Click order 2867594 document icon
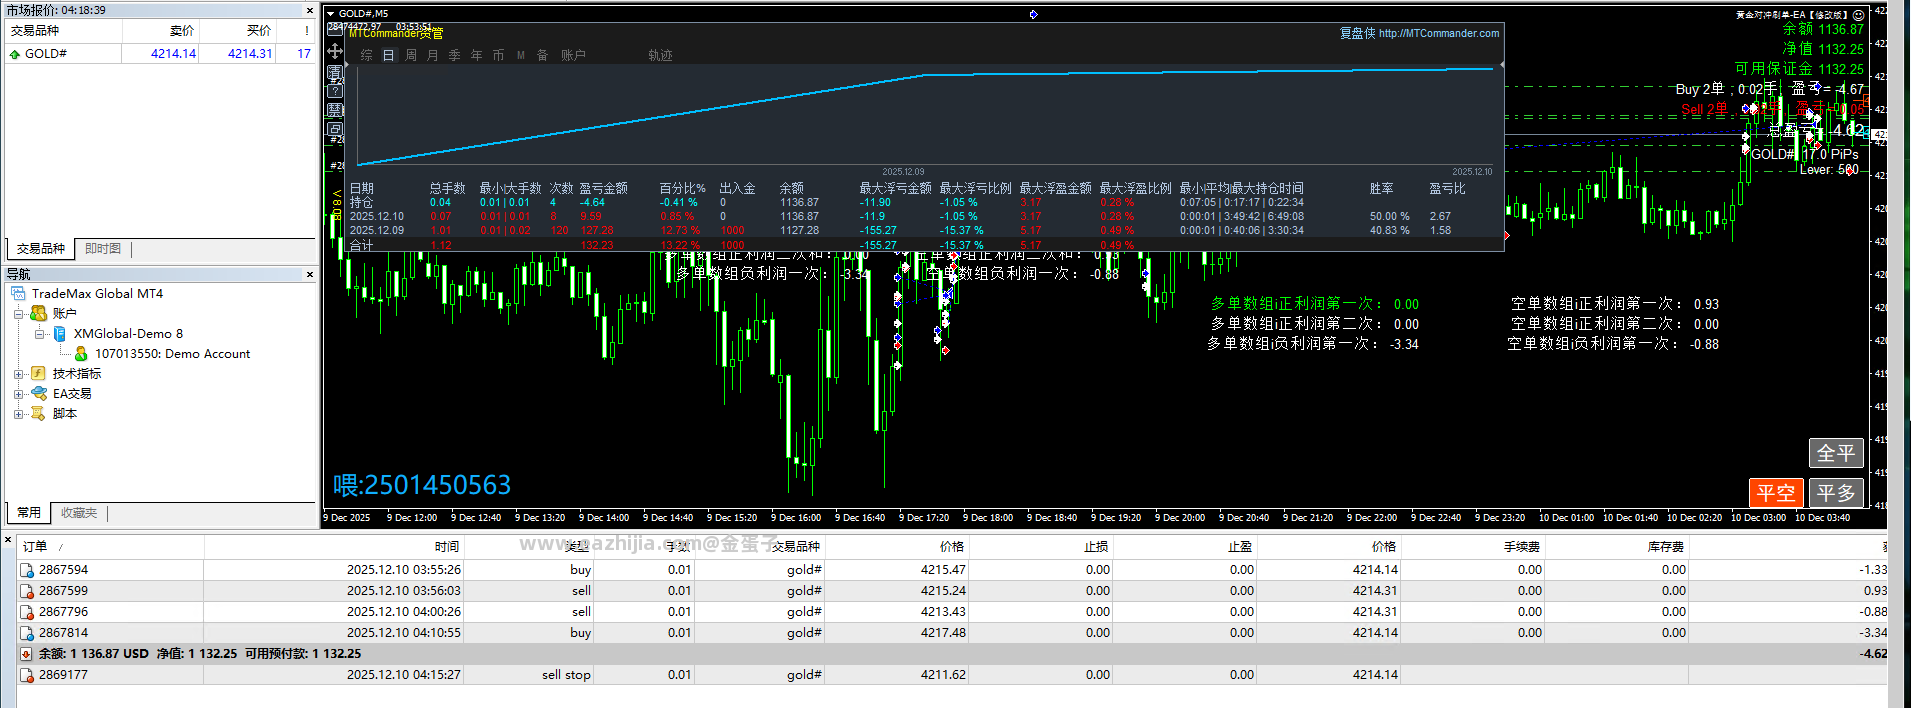1911x708 pixels. tap(27, 570)
